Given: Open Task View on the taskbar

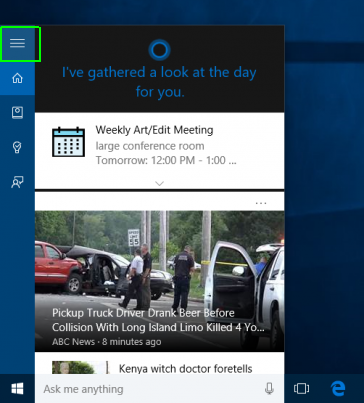Looking at the screenshot, I should pos(301,389).
